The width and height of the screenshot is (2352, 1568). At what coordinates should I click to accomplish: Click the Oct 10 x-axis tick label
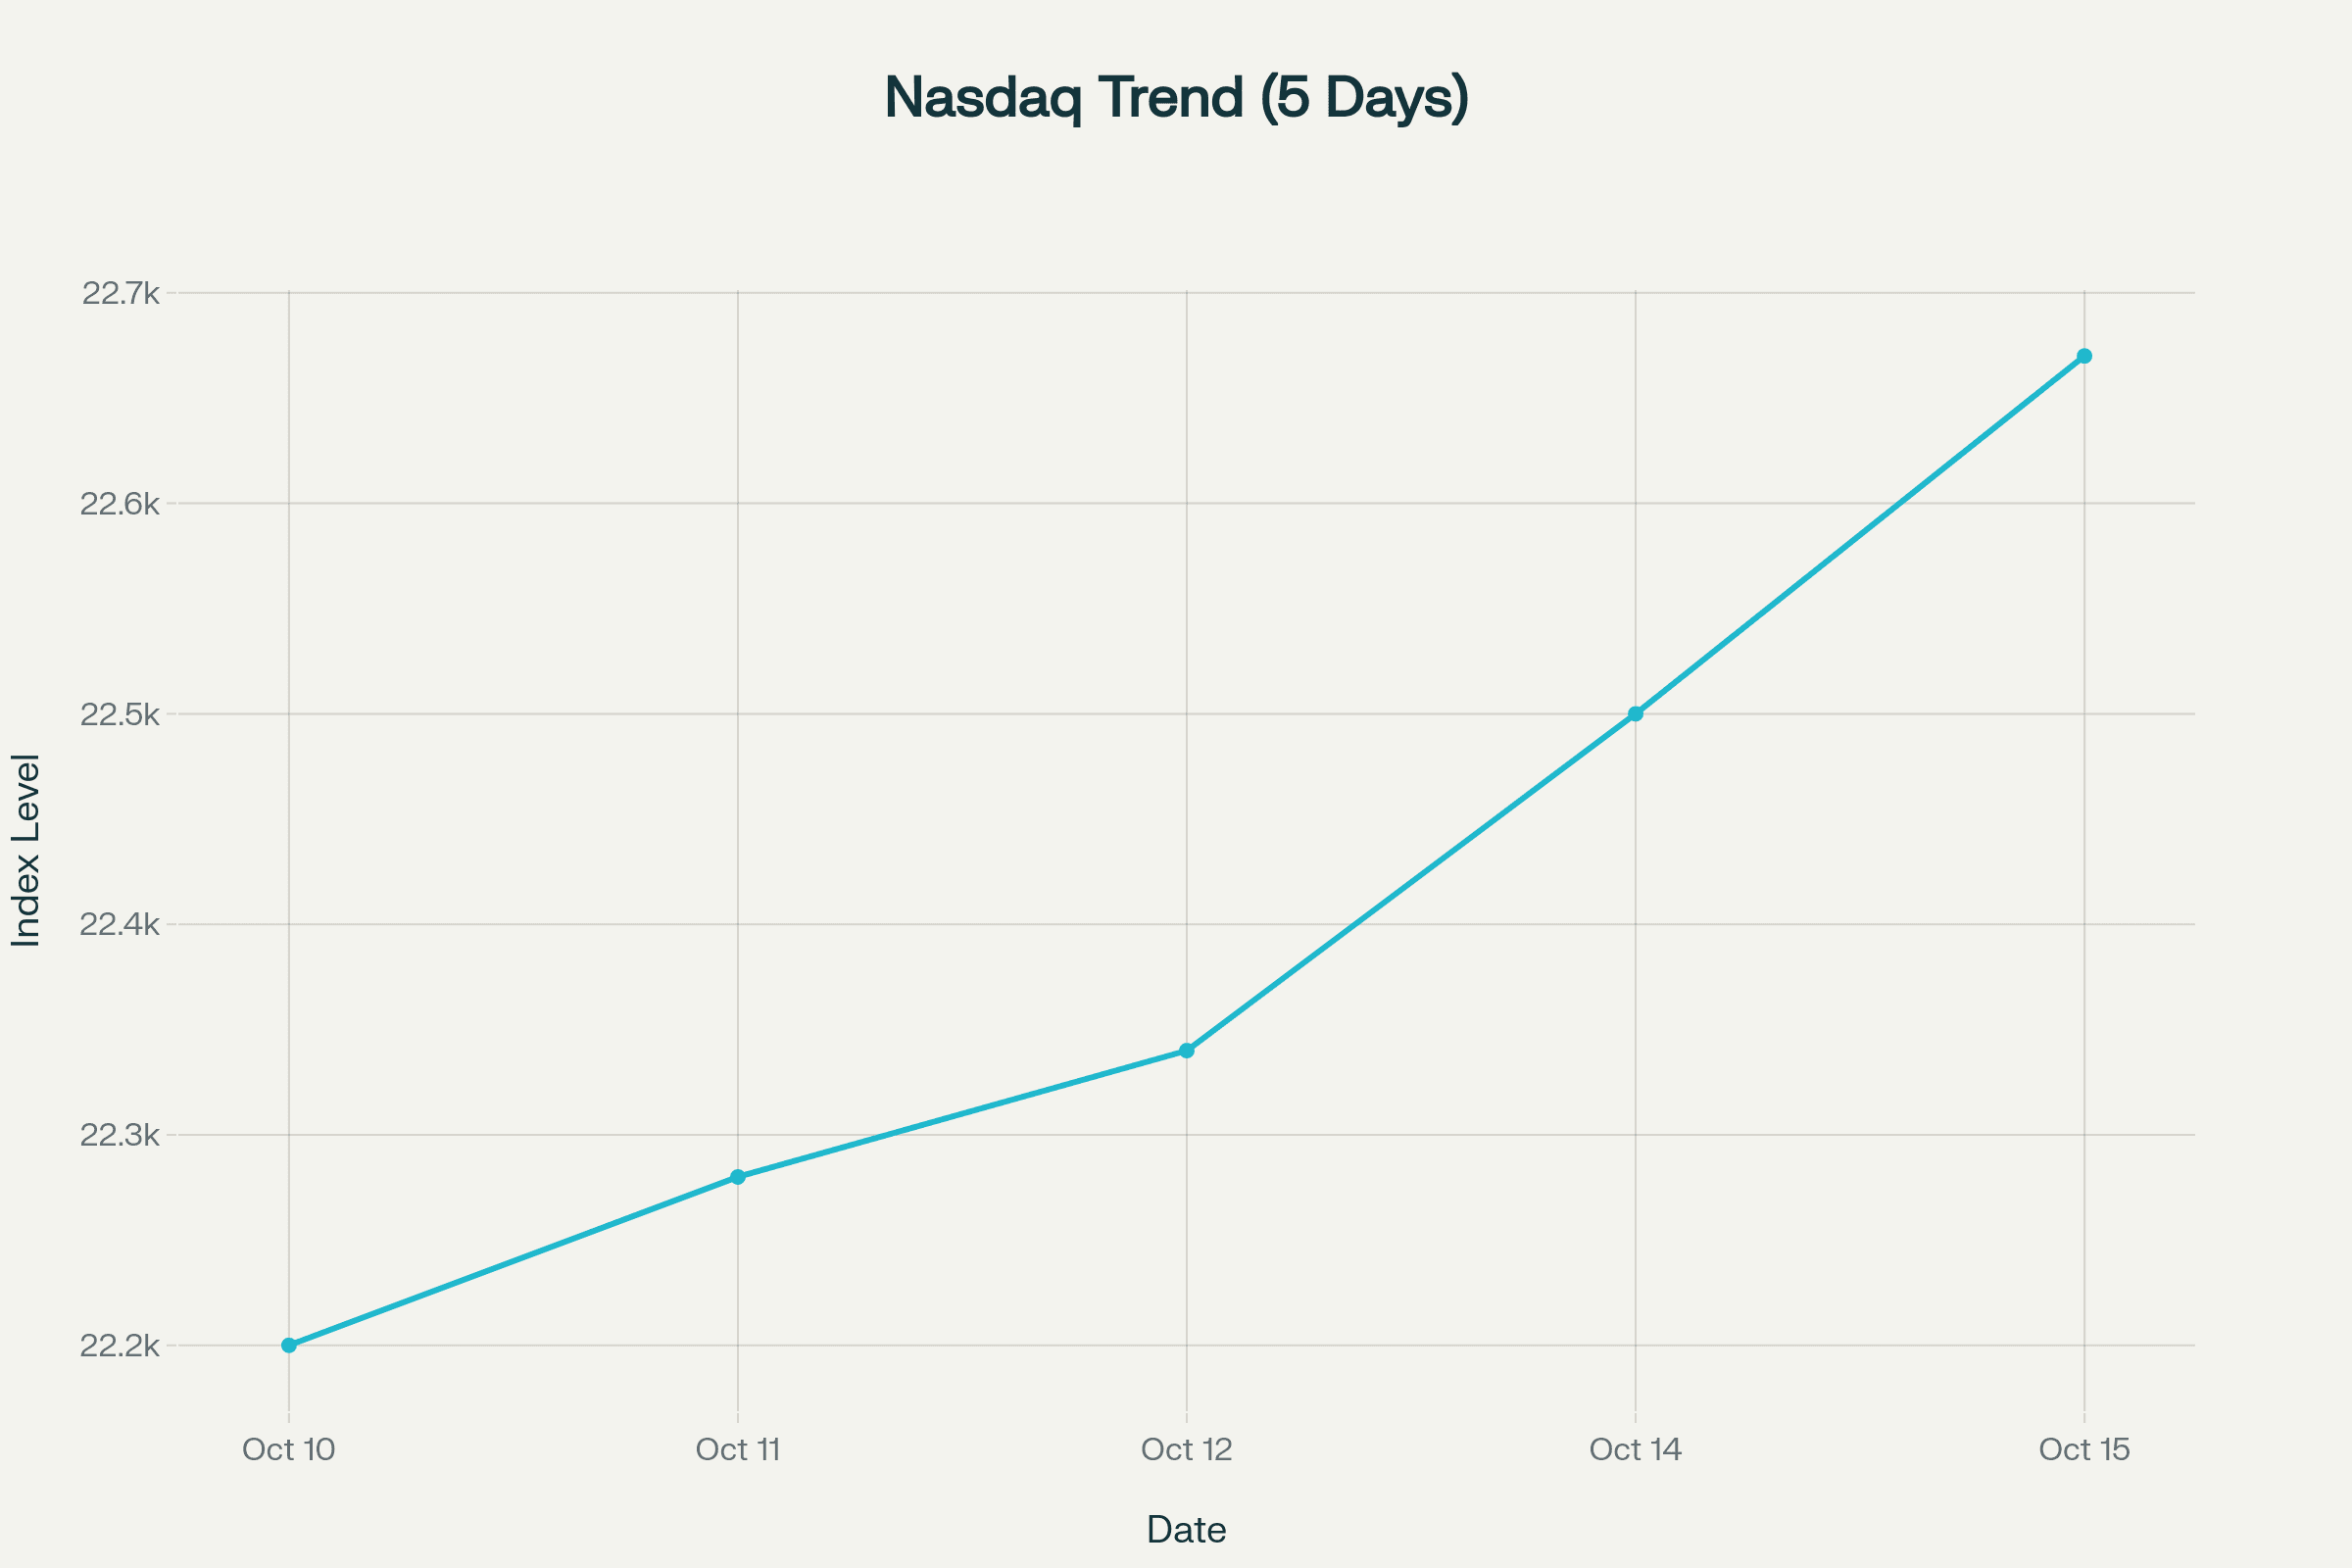[289, 1449]
